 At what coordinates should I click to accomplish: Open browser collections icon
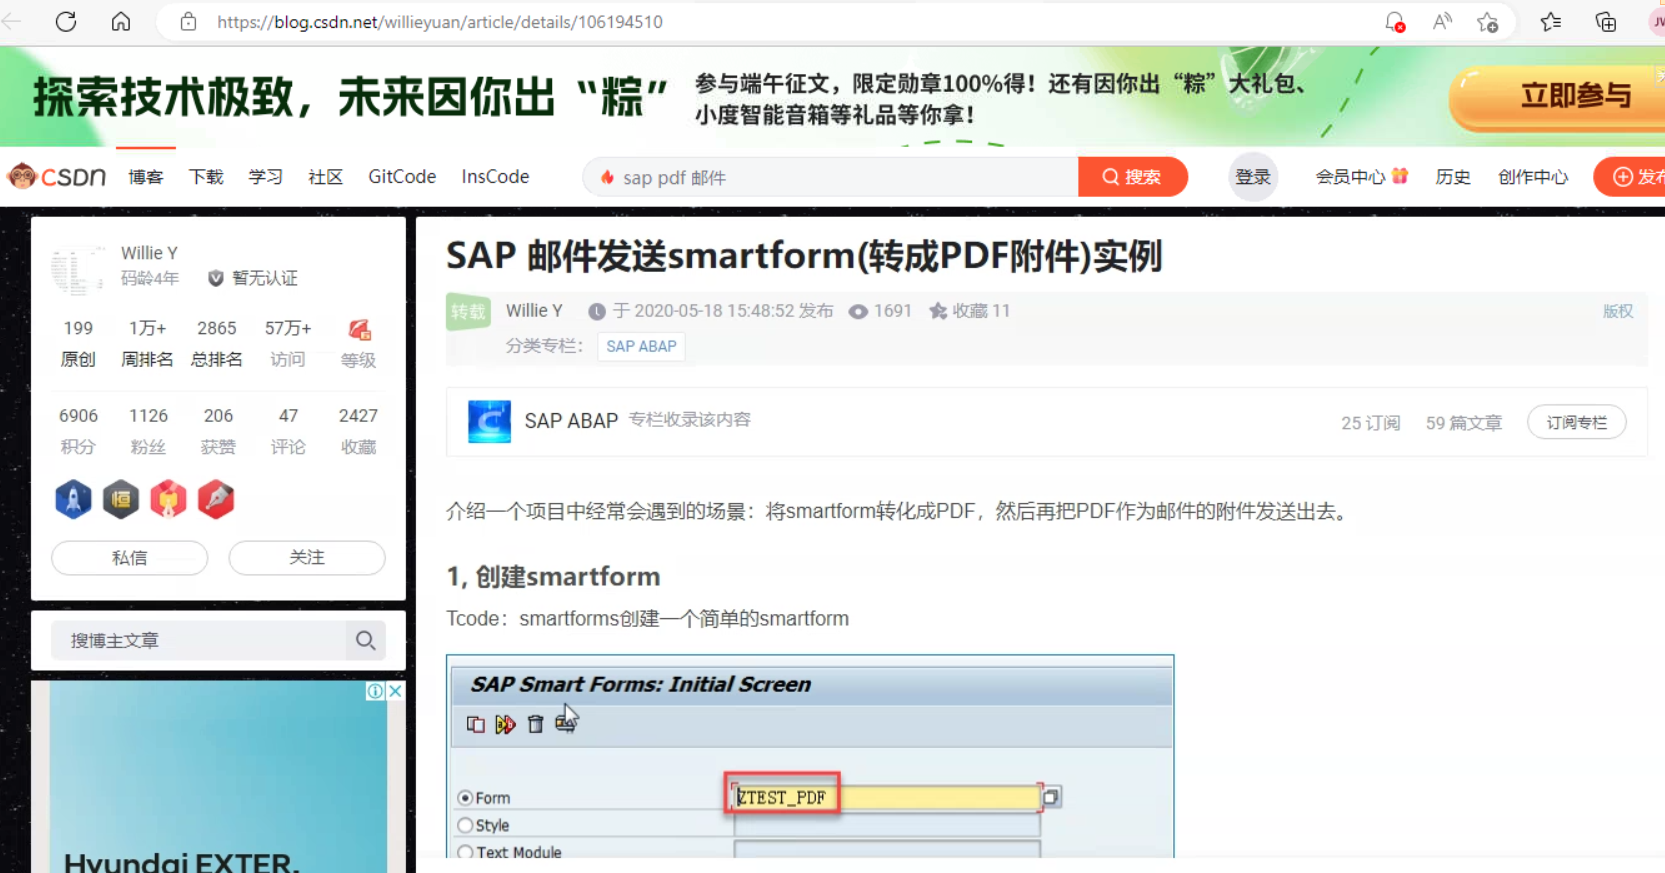1606,22
